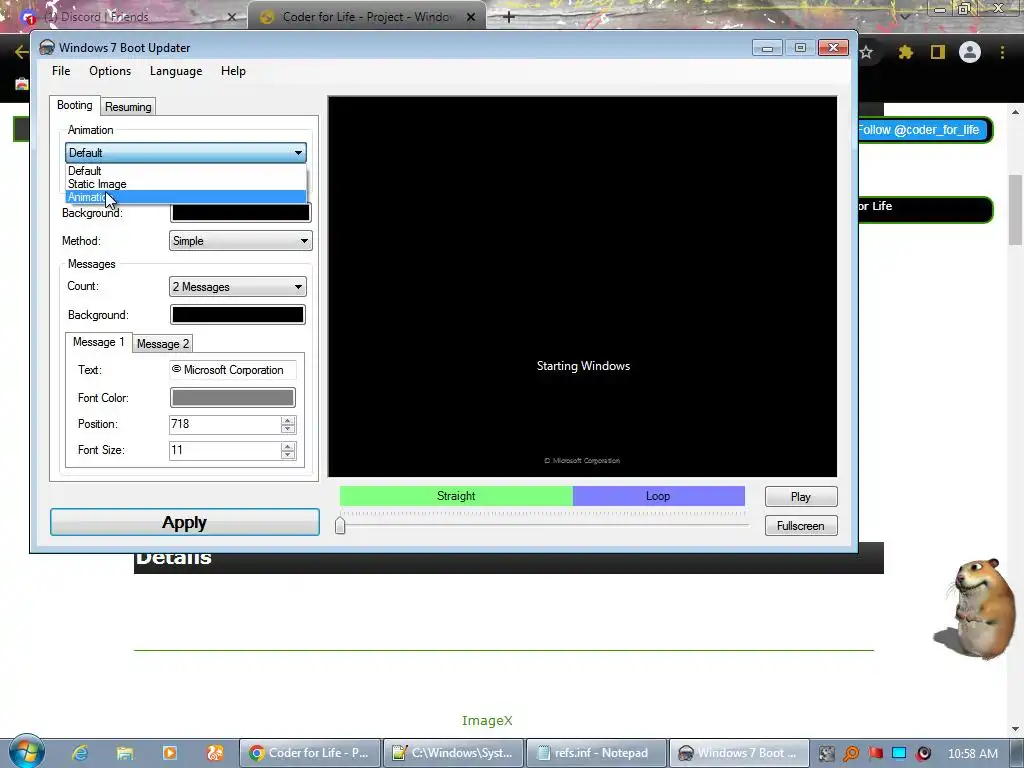Increase Font Size with up arrow
1024x768 pixels.
288,446
